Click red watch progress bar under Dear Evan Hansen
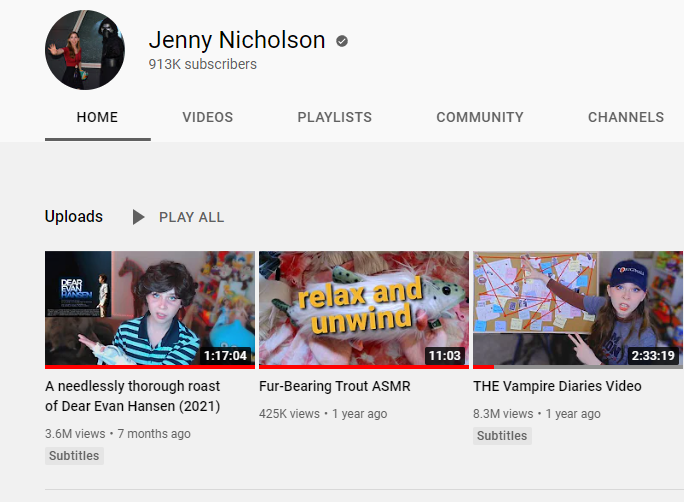The width and height of the screenshot is (684, 502). (x=150, y=367)
